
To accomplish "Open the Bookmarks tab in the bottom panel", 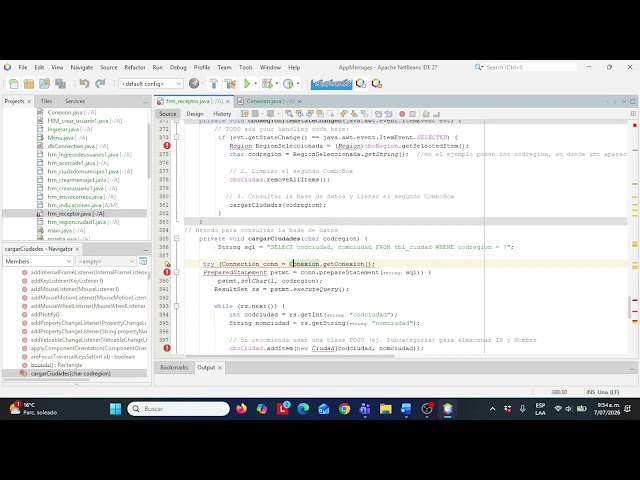I will [174, 367].
